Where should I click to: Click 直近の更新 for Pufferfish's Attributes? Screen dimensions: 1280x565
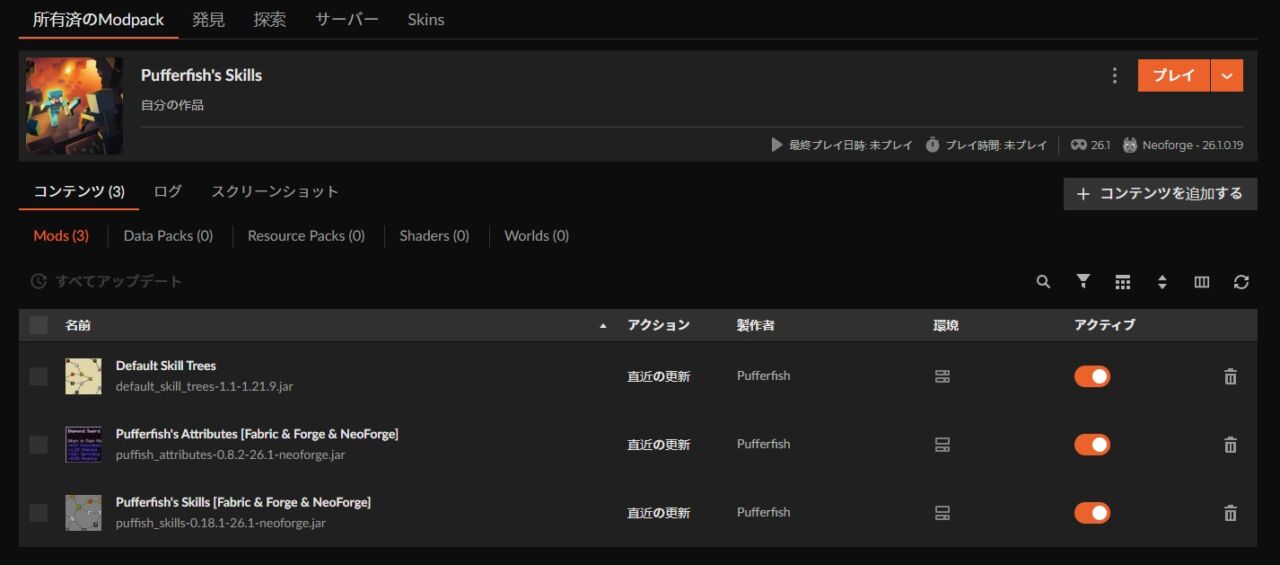click(x=658, y=444)
